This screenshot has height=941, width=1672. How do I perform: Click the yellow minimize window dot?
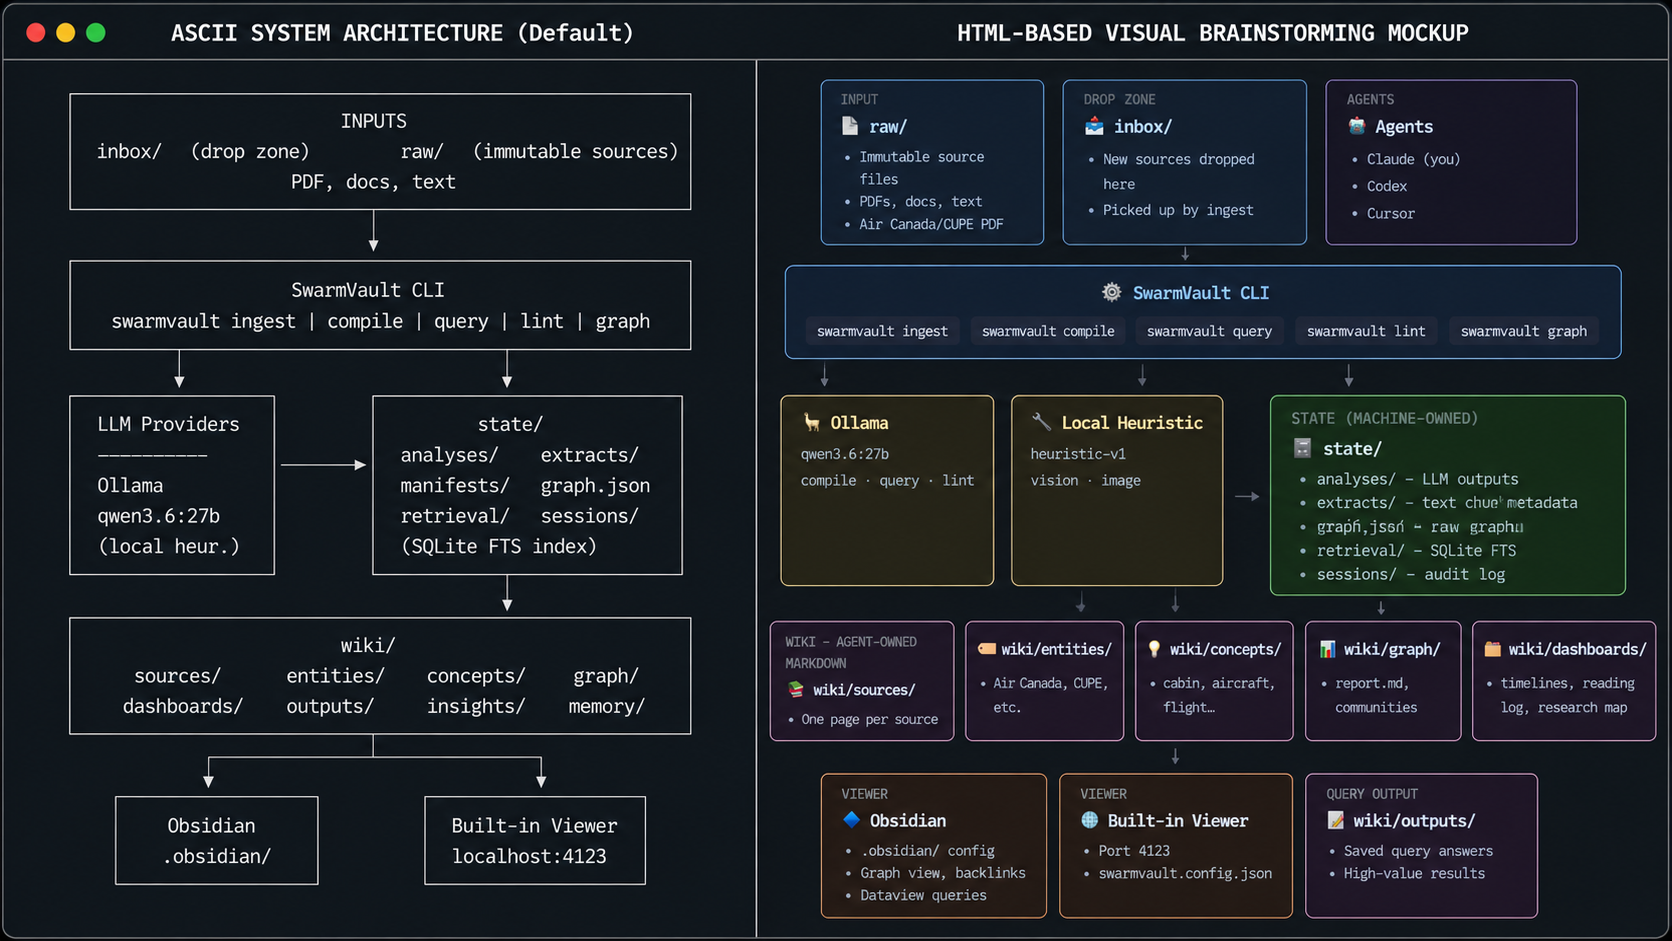65,32
